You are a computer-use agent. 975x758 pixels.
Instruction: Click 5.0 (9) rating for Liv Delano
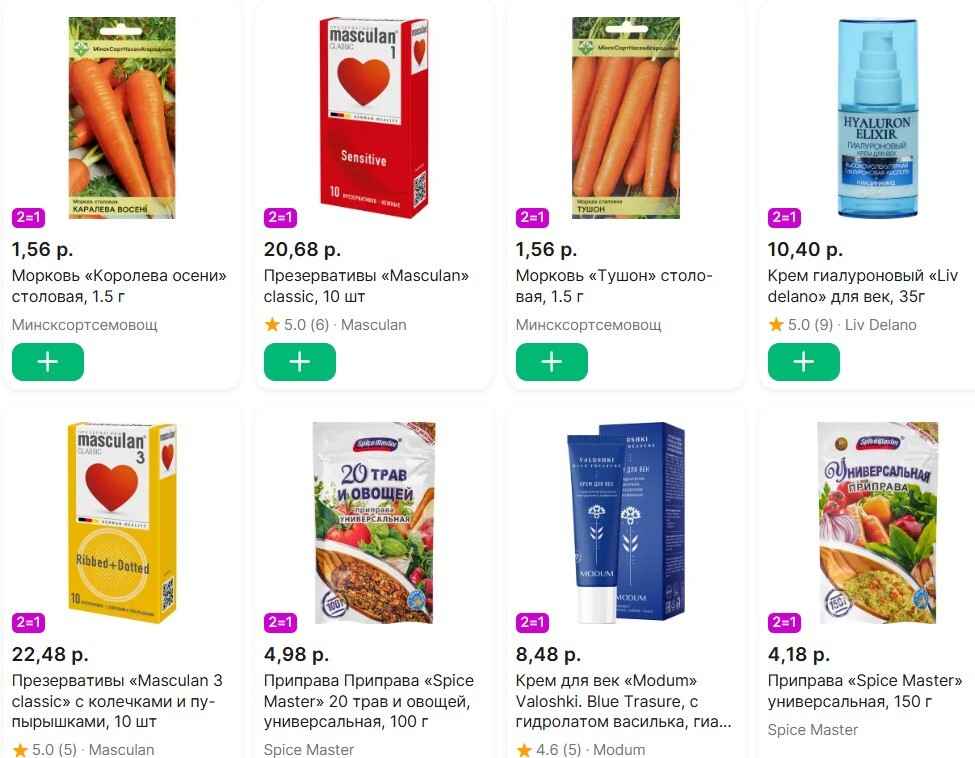[x=802, y=325]
